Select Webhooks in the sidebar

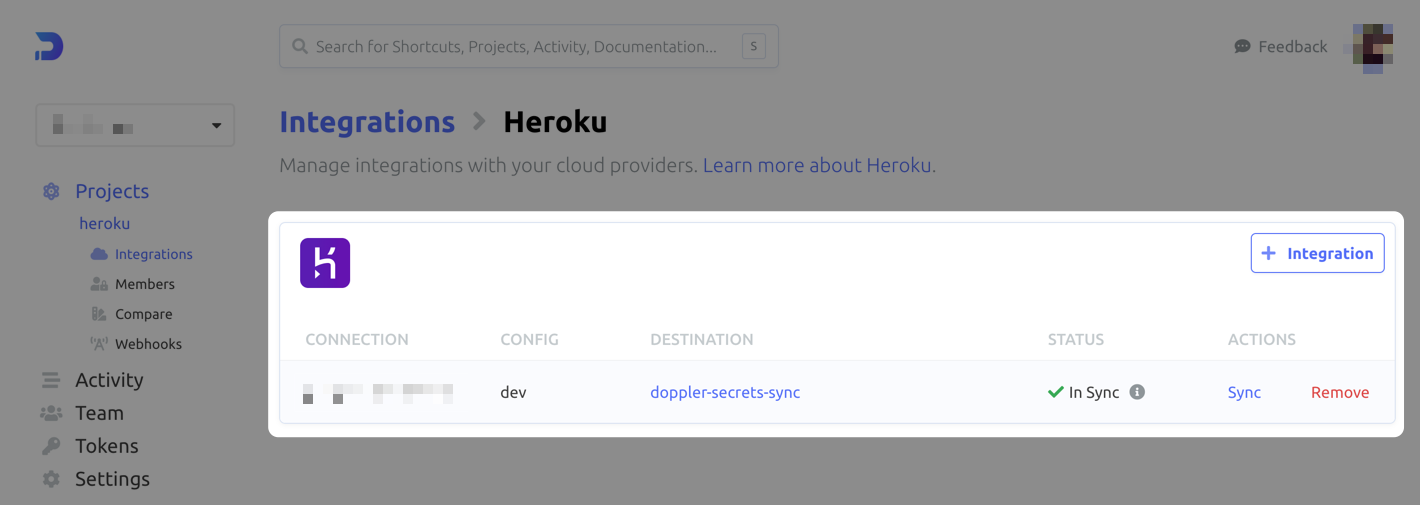[x=149, y=344]
